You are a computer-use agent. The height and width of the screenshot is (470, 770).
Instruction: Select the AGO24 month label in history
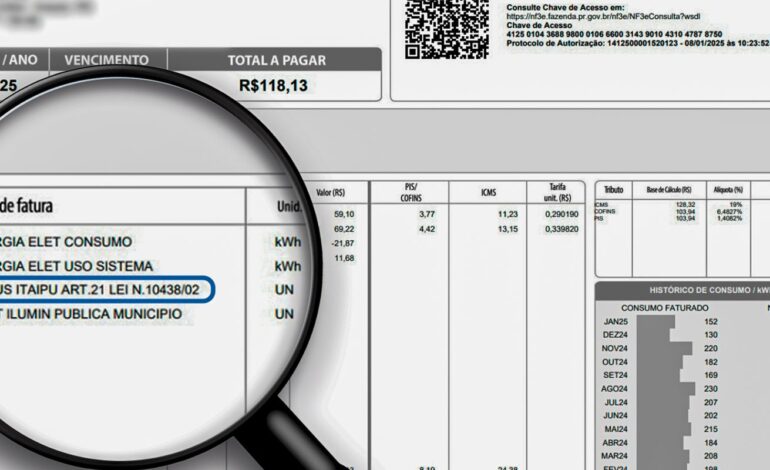point(614,388)
